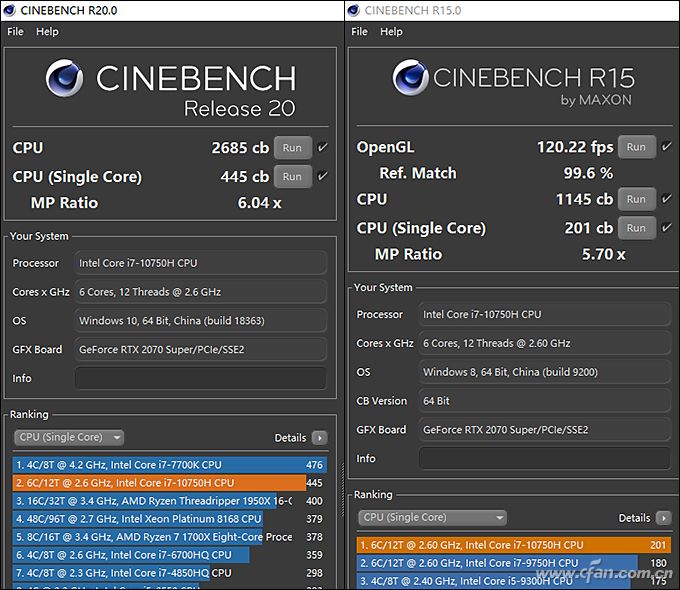Screen dimensions: 680x590
Task: Select R20 ranking row i7-6700HQ scoring 359
Action: [170, 555]
